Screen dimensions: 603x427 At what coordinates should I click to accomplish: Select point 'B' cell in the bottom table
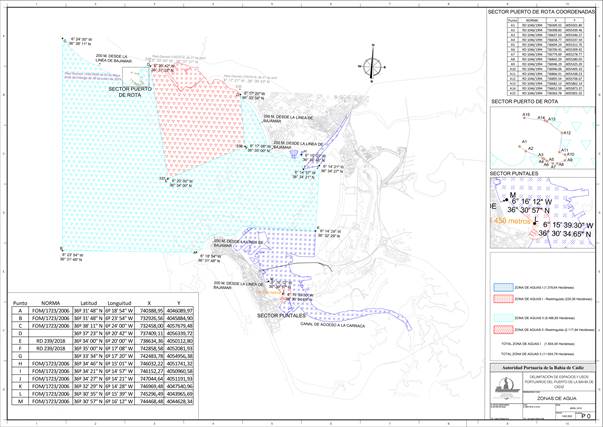[x=20, y=319]
